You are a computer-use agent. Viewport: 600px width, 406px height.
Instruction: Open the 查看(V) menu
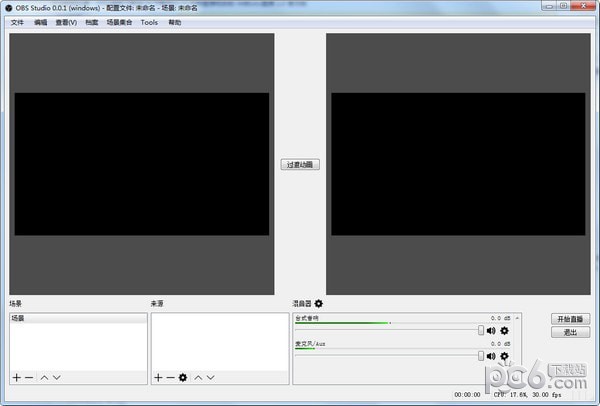click(x=66, y=23)
